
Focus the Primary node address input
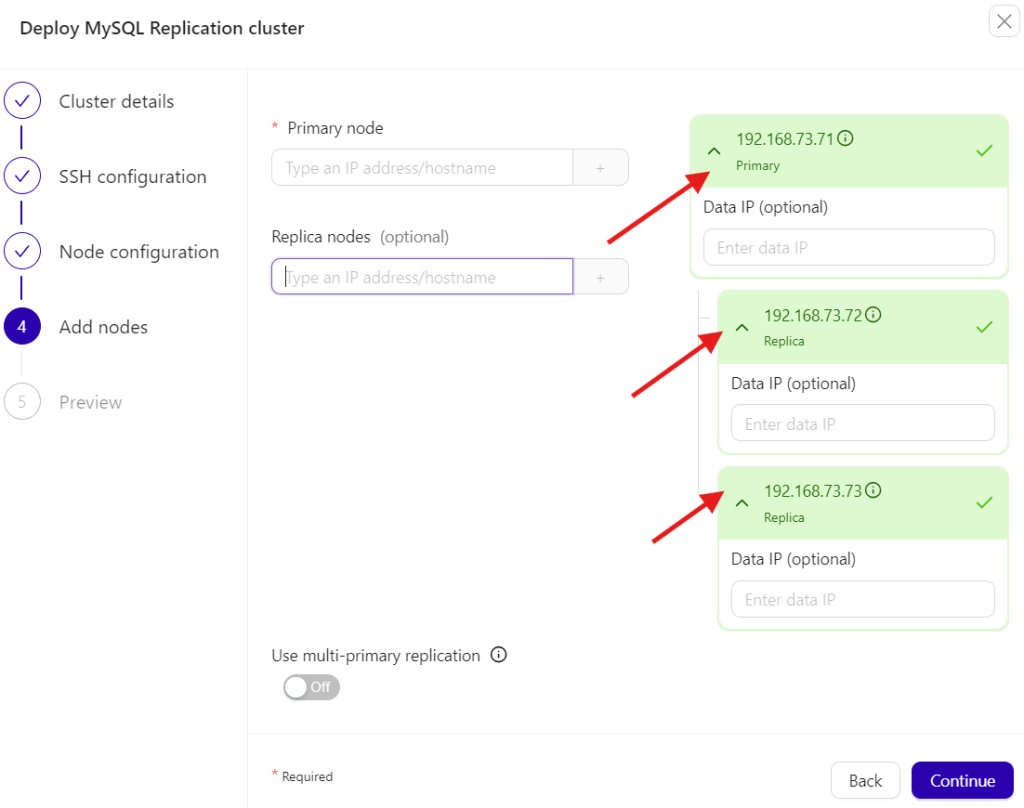(x=421, y=168)
